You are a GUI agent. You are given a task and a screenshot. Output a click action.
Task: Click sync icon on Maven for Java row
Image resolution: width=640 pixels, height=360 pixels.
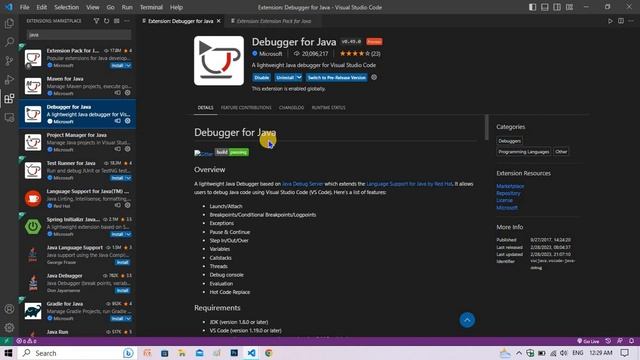pyautogui.click(x=118, y=93)
